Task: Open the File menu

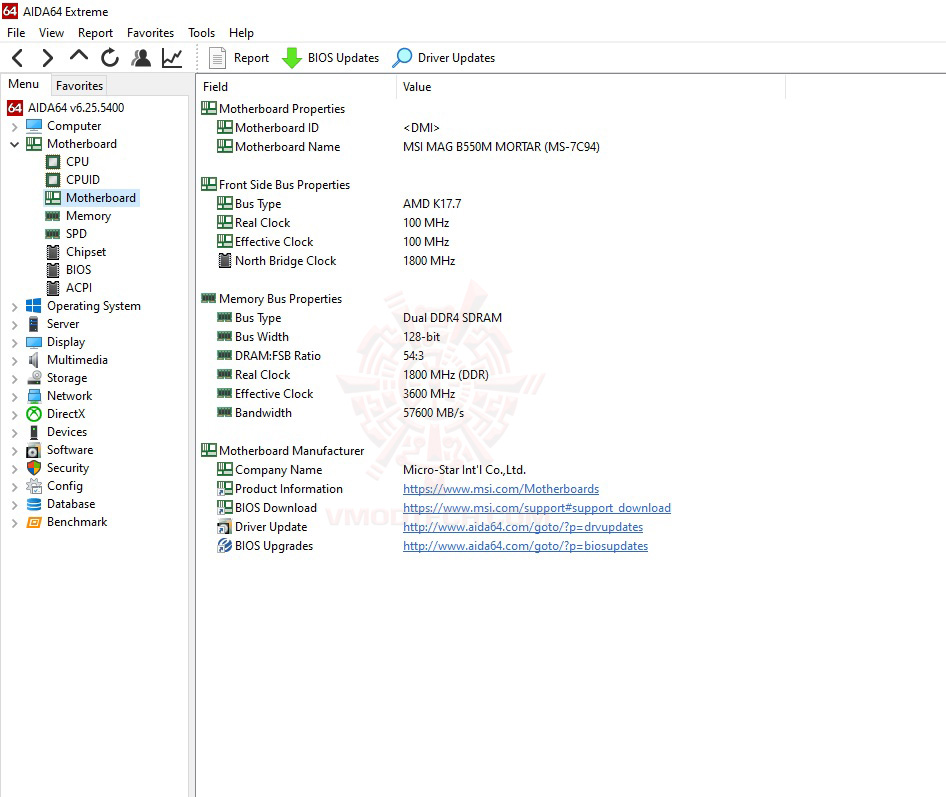Action: 16,33
